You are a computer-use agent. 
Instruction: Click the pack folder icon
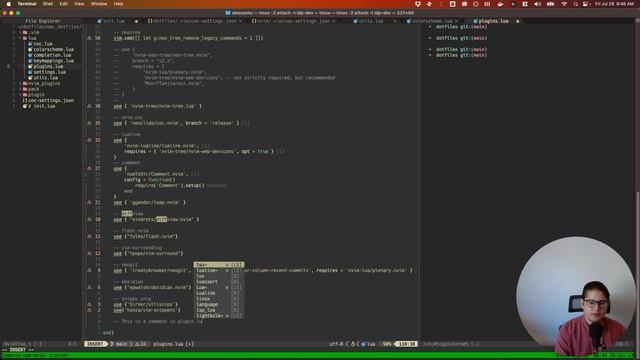pyautogui.click(x=25, y=89)
